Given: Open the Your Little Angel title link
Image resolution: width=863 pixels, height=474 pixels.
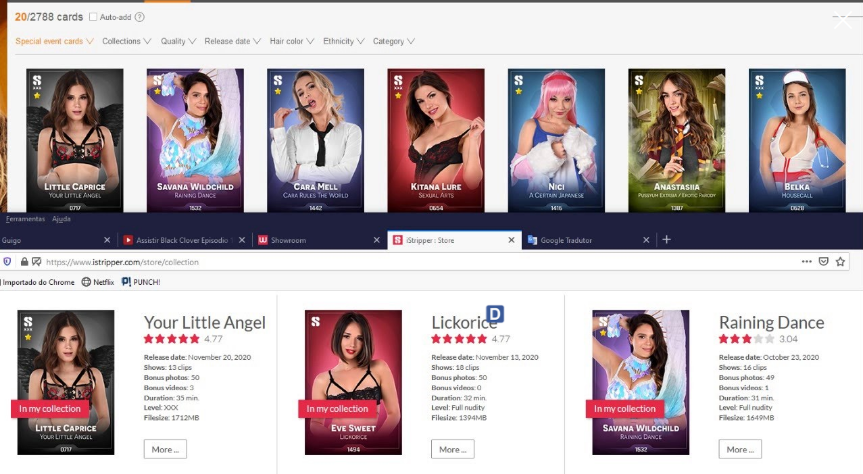Looking at the screenshot, I should tap(205, 322).
